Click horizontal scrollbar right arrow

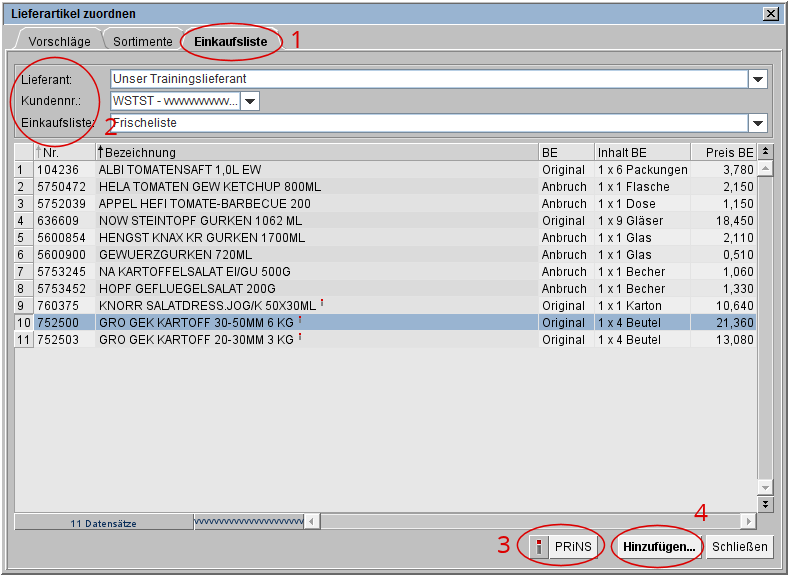pyautogui.click(x=748, y=522)
